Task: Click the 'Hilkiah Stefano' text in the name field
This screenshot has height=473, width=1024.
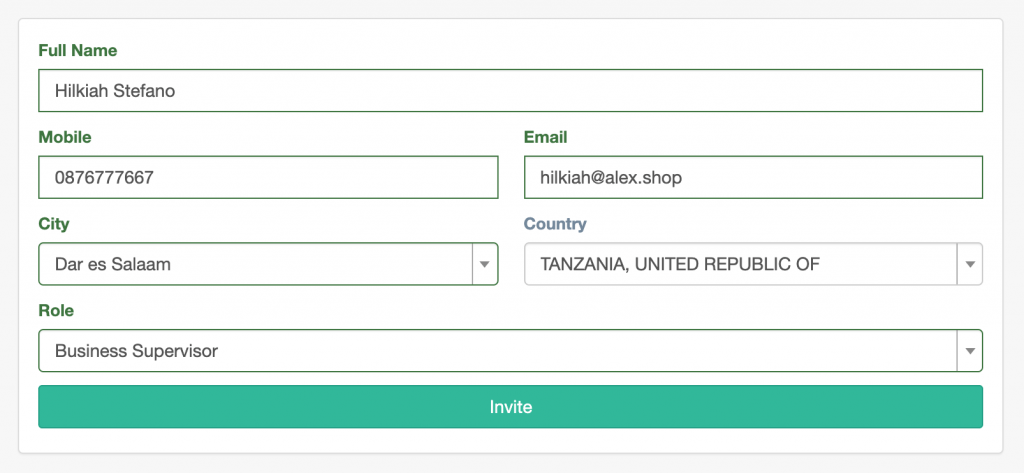Action: [x=115, y=91]
